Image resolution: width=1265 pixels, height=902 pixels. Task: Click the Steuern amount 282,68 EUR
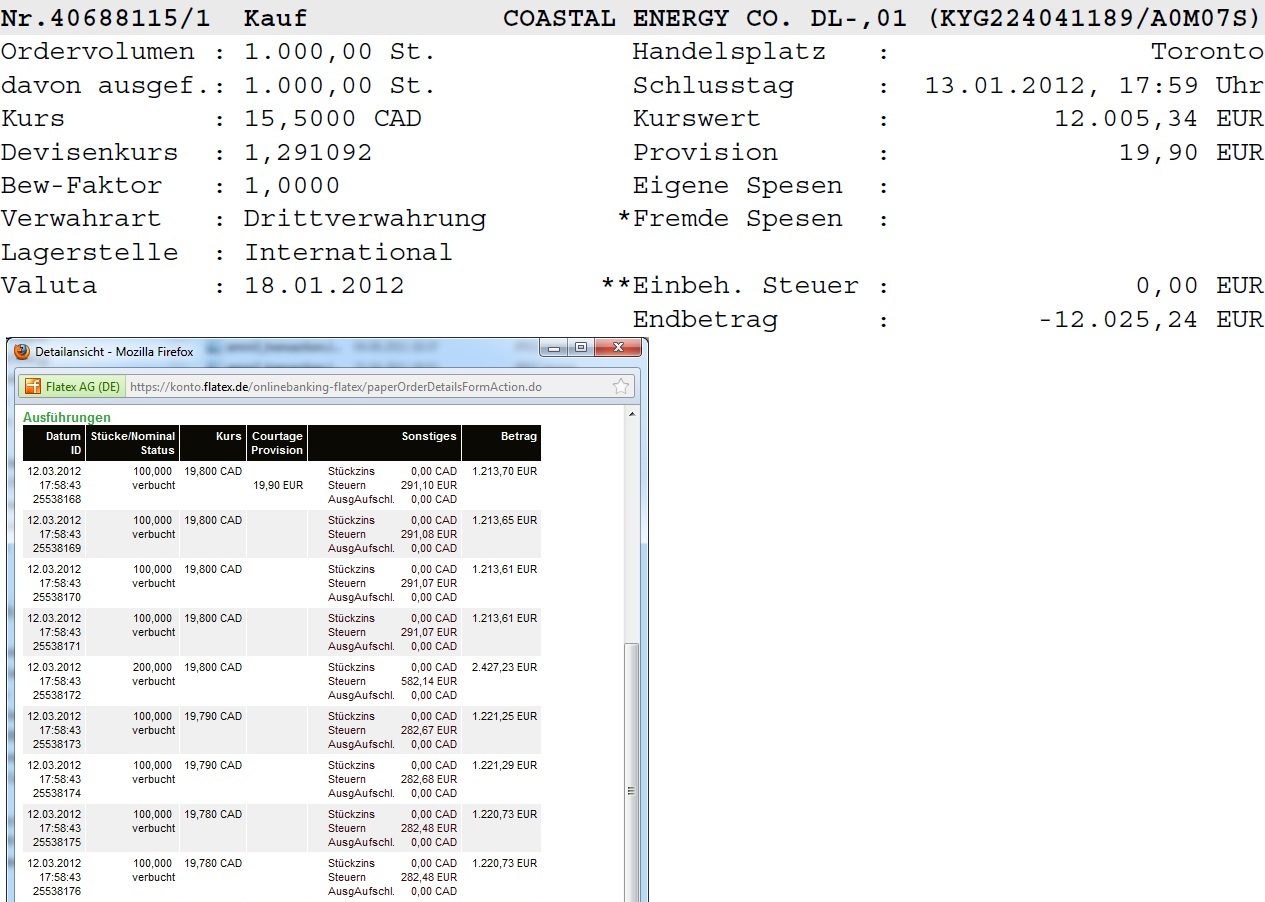(x=428, y=779)
